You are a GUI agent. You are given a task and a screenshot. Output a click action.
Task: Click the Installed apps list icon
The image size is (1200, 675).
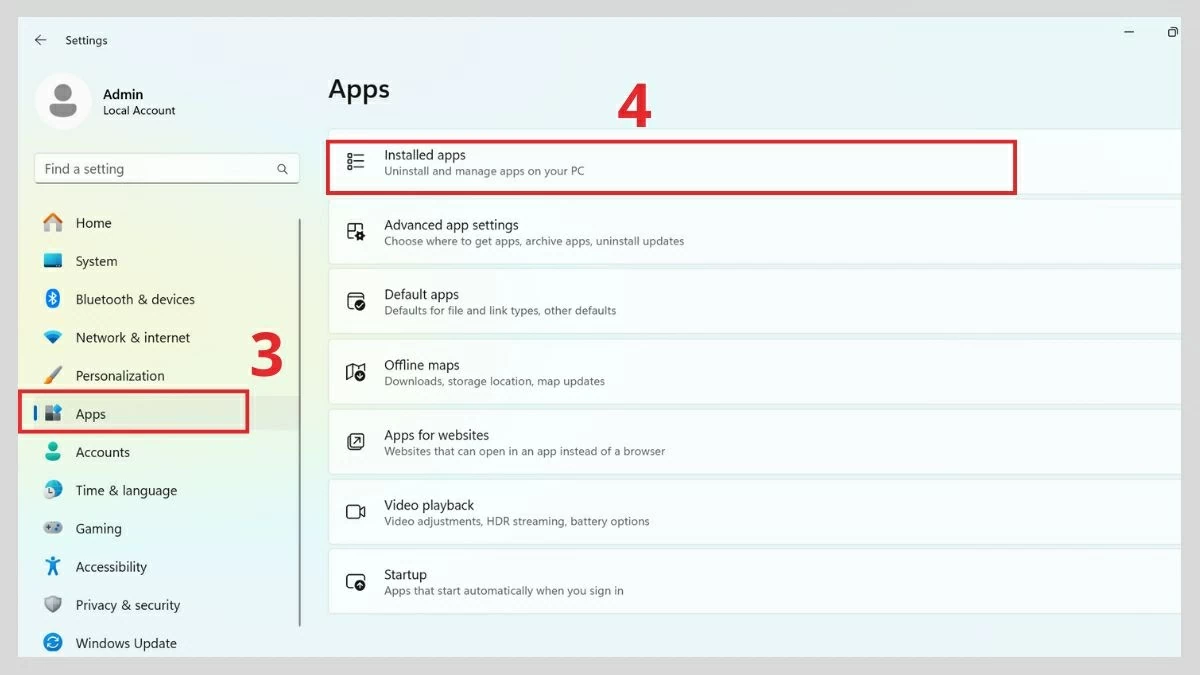pos(355,162)
